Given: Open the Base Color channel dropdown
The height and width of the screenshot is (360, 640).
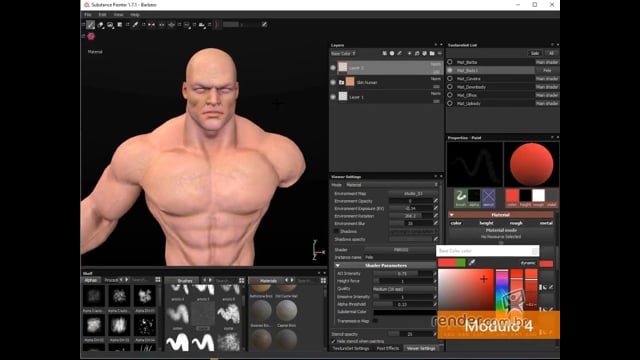Looking at the screenshot, I should tap(343, 53).
